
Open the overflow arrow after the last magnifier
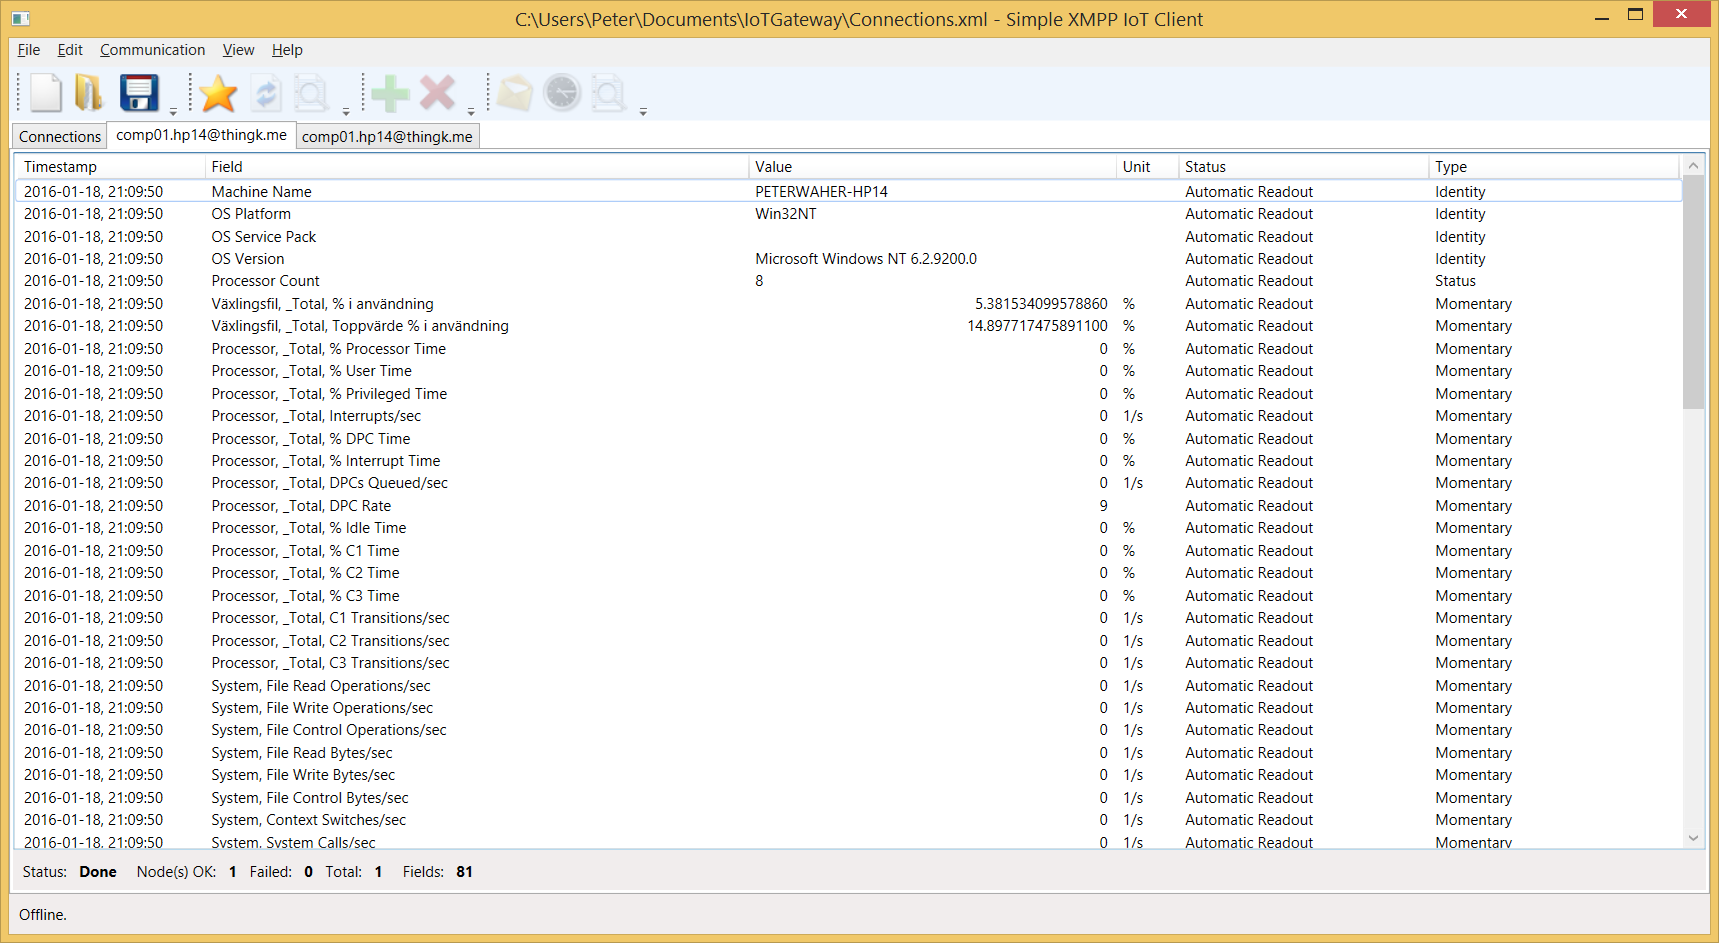click(x=643, y=112)
